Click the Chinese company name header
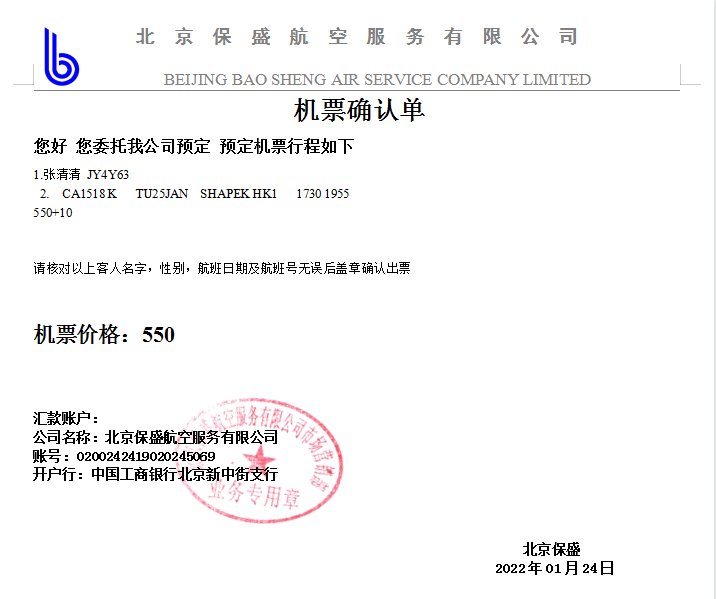 [x=357, y=38]
